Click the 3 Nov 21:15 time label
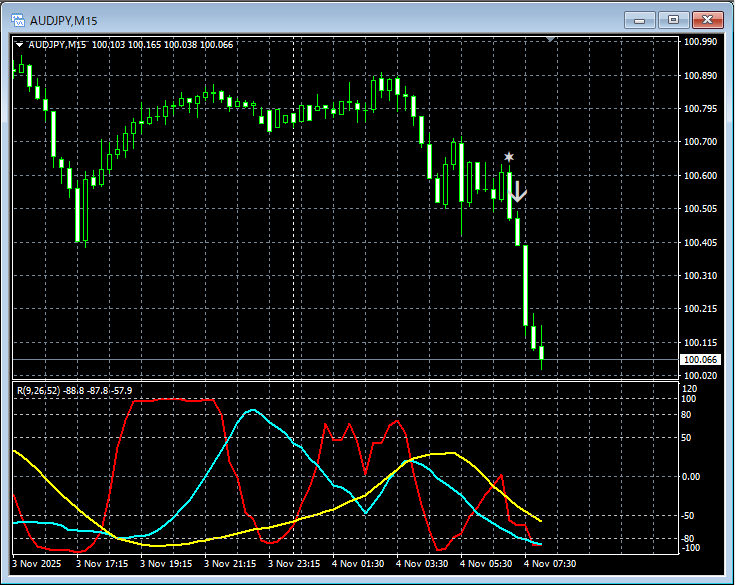Viewport: 736px width, 585px height. (x=230, y=563)
